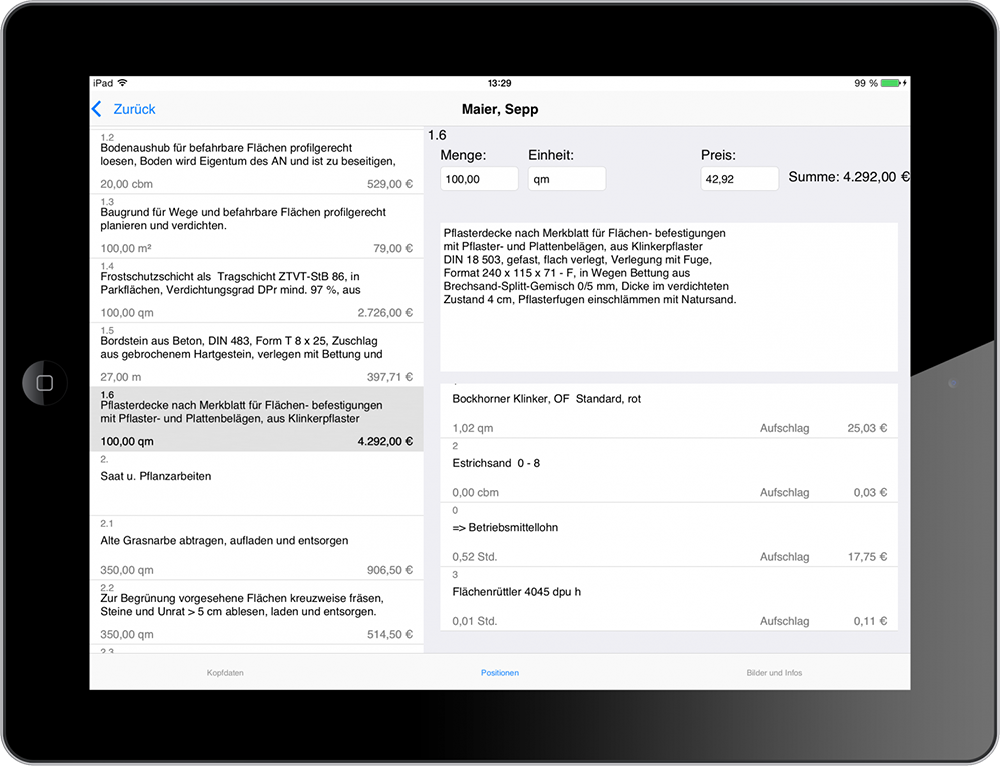Select position 1.2 Bodenaushub
Image resolution: width=1000 pixels, height=766 pixels.
[256, 161]
